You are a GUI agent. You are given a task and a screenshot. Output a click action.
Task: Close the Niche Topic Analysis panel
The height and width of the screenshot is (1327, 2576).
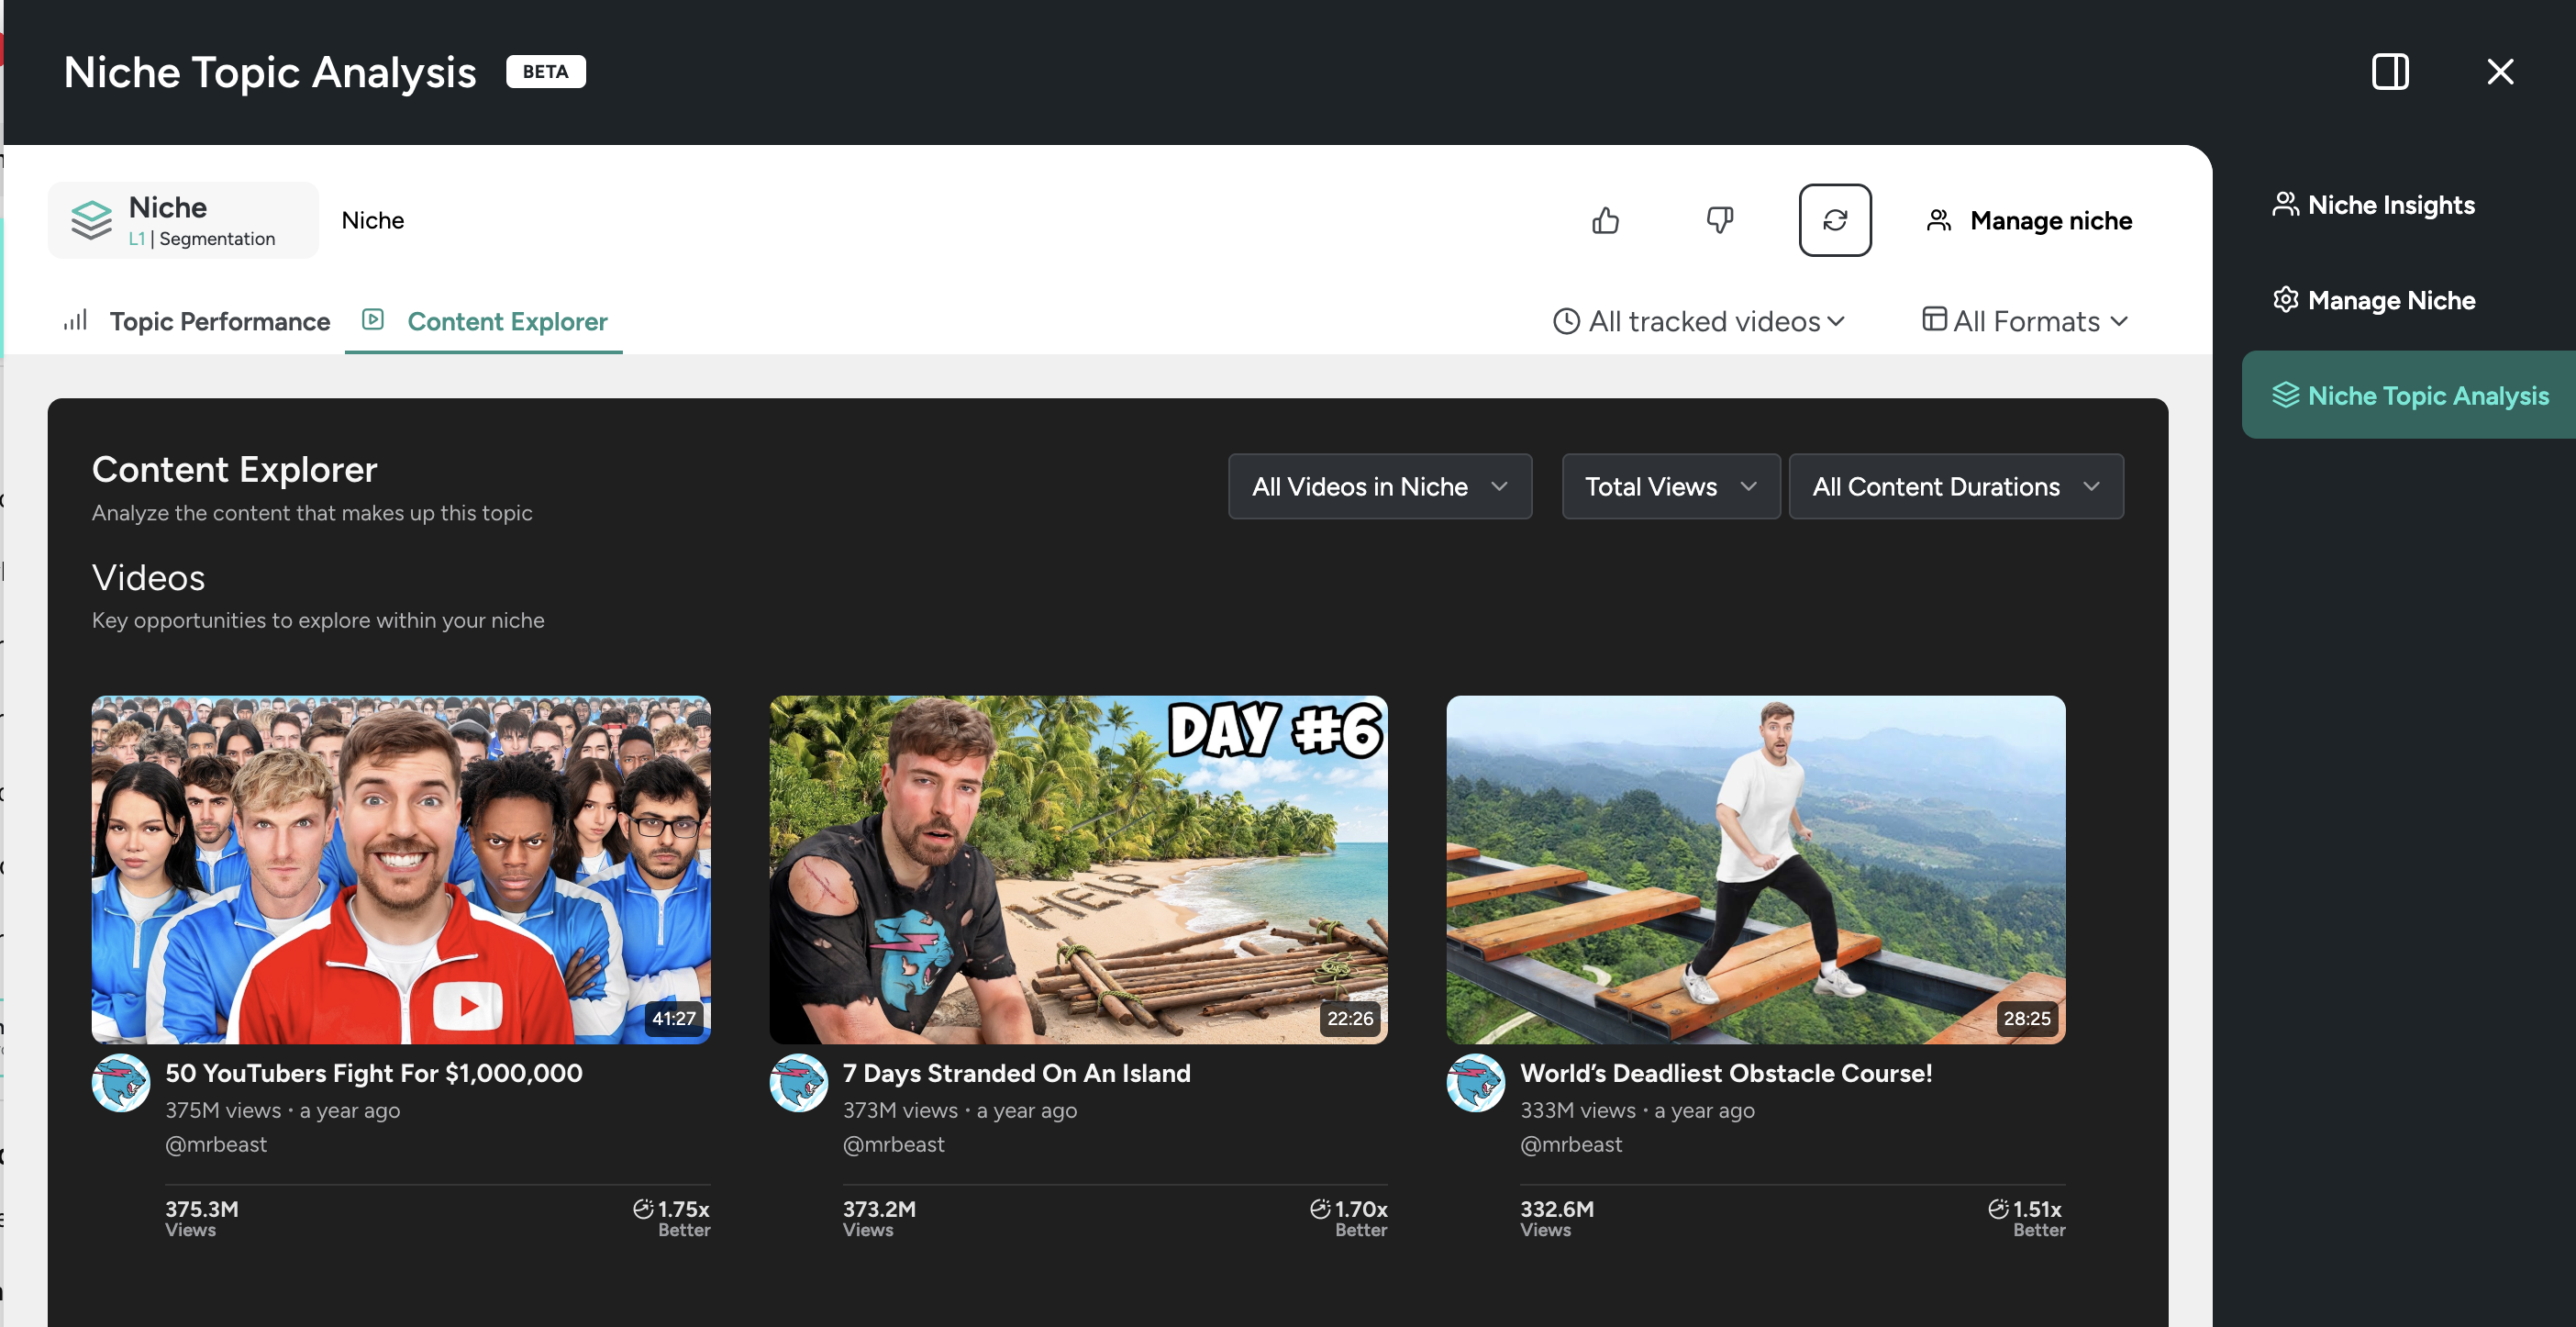click(x=2500, y=71)
